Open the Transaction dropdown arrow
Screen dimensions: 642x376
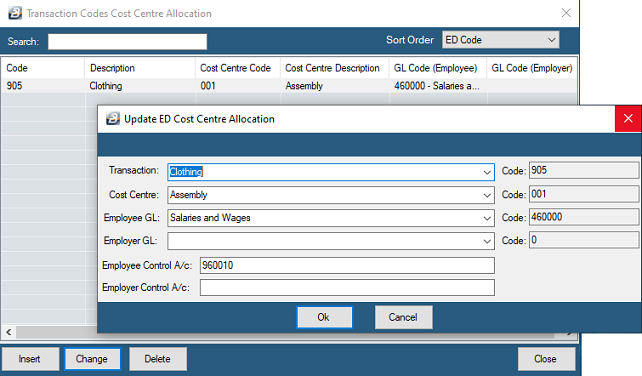point(487,172)
